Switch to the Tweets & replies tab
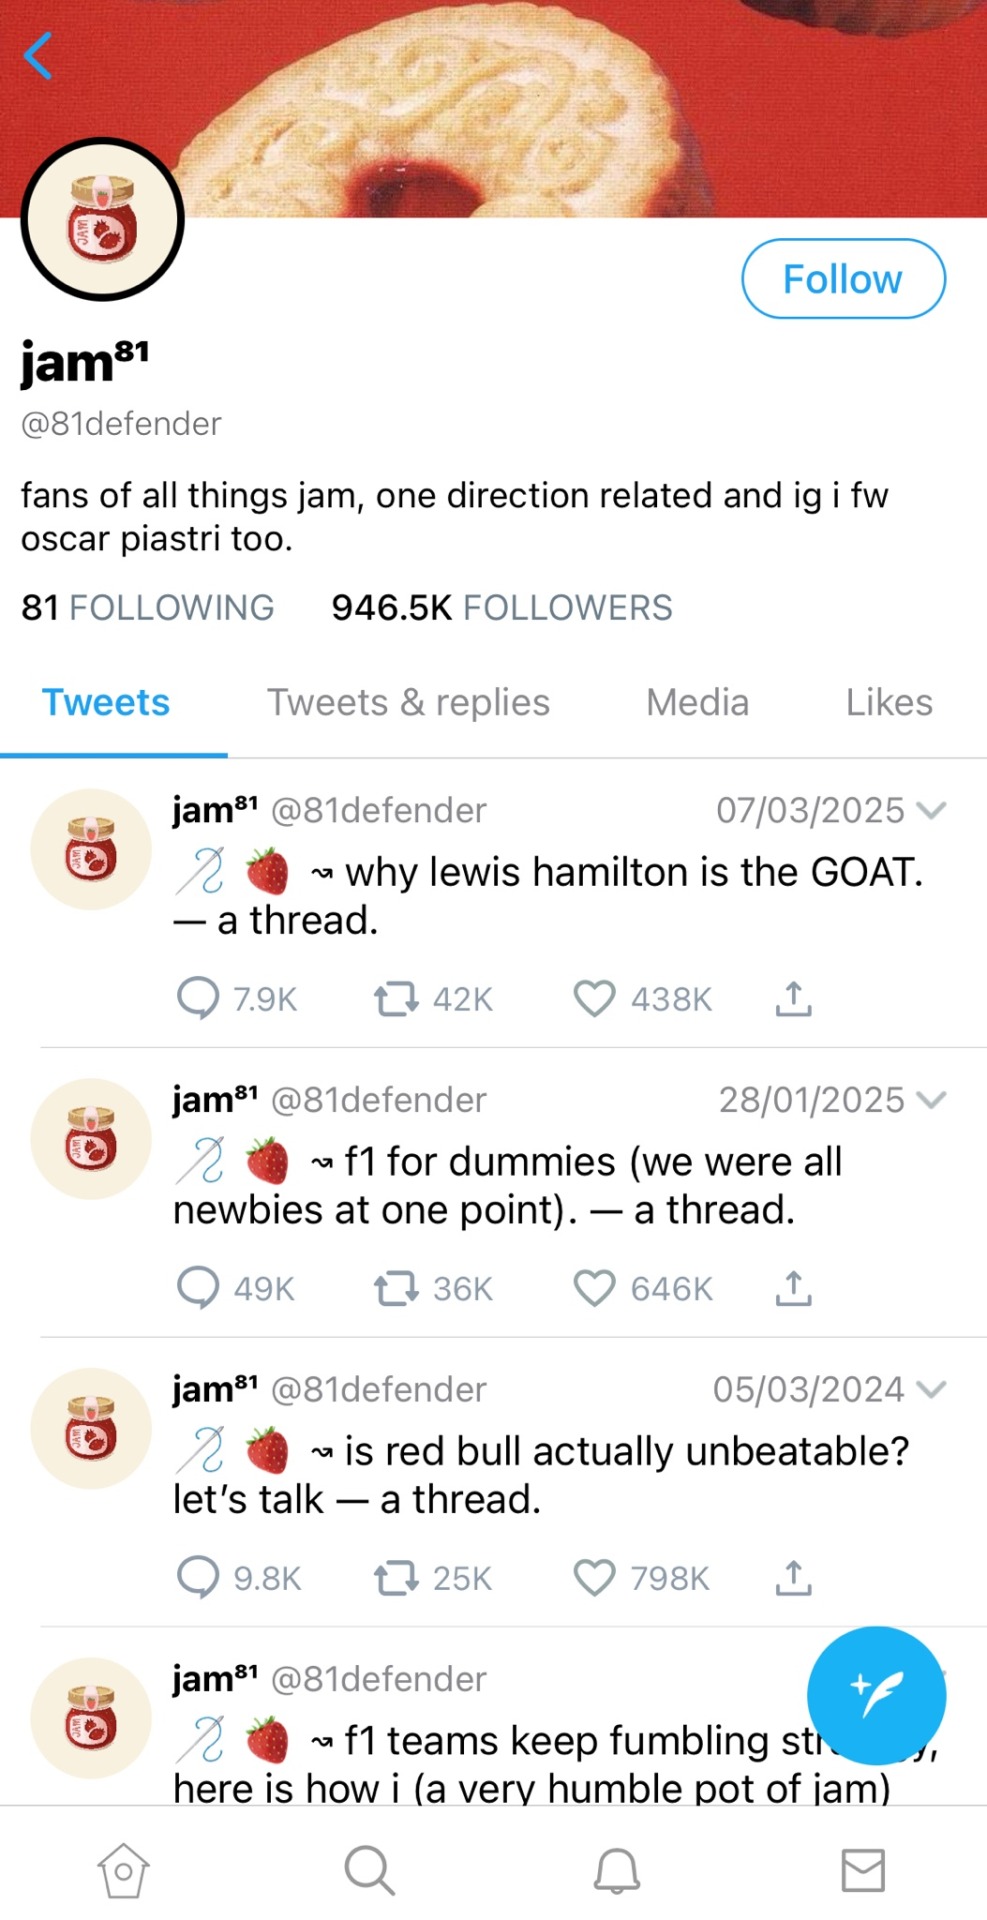Screen dimensions: 987x1920 (408, 702)
